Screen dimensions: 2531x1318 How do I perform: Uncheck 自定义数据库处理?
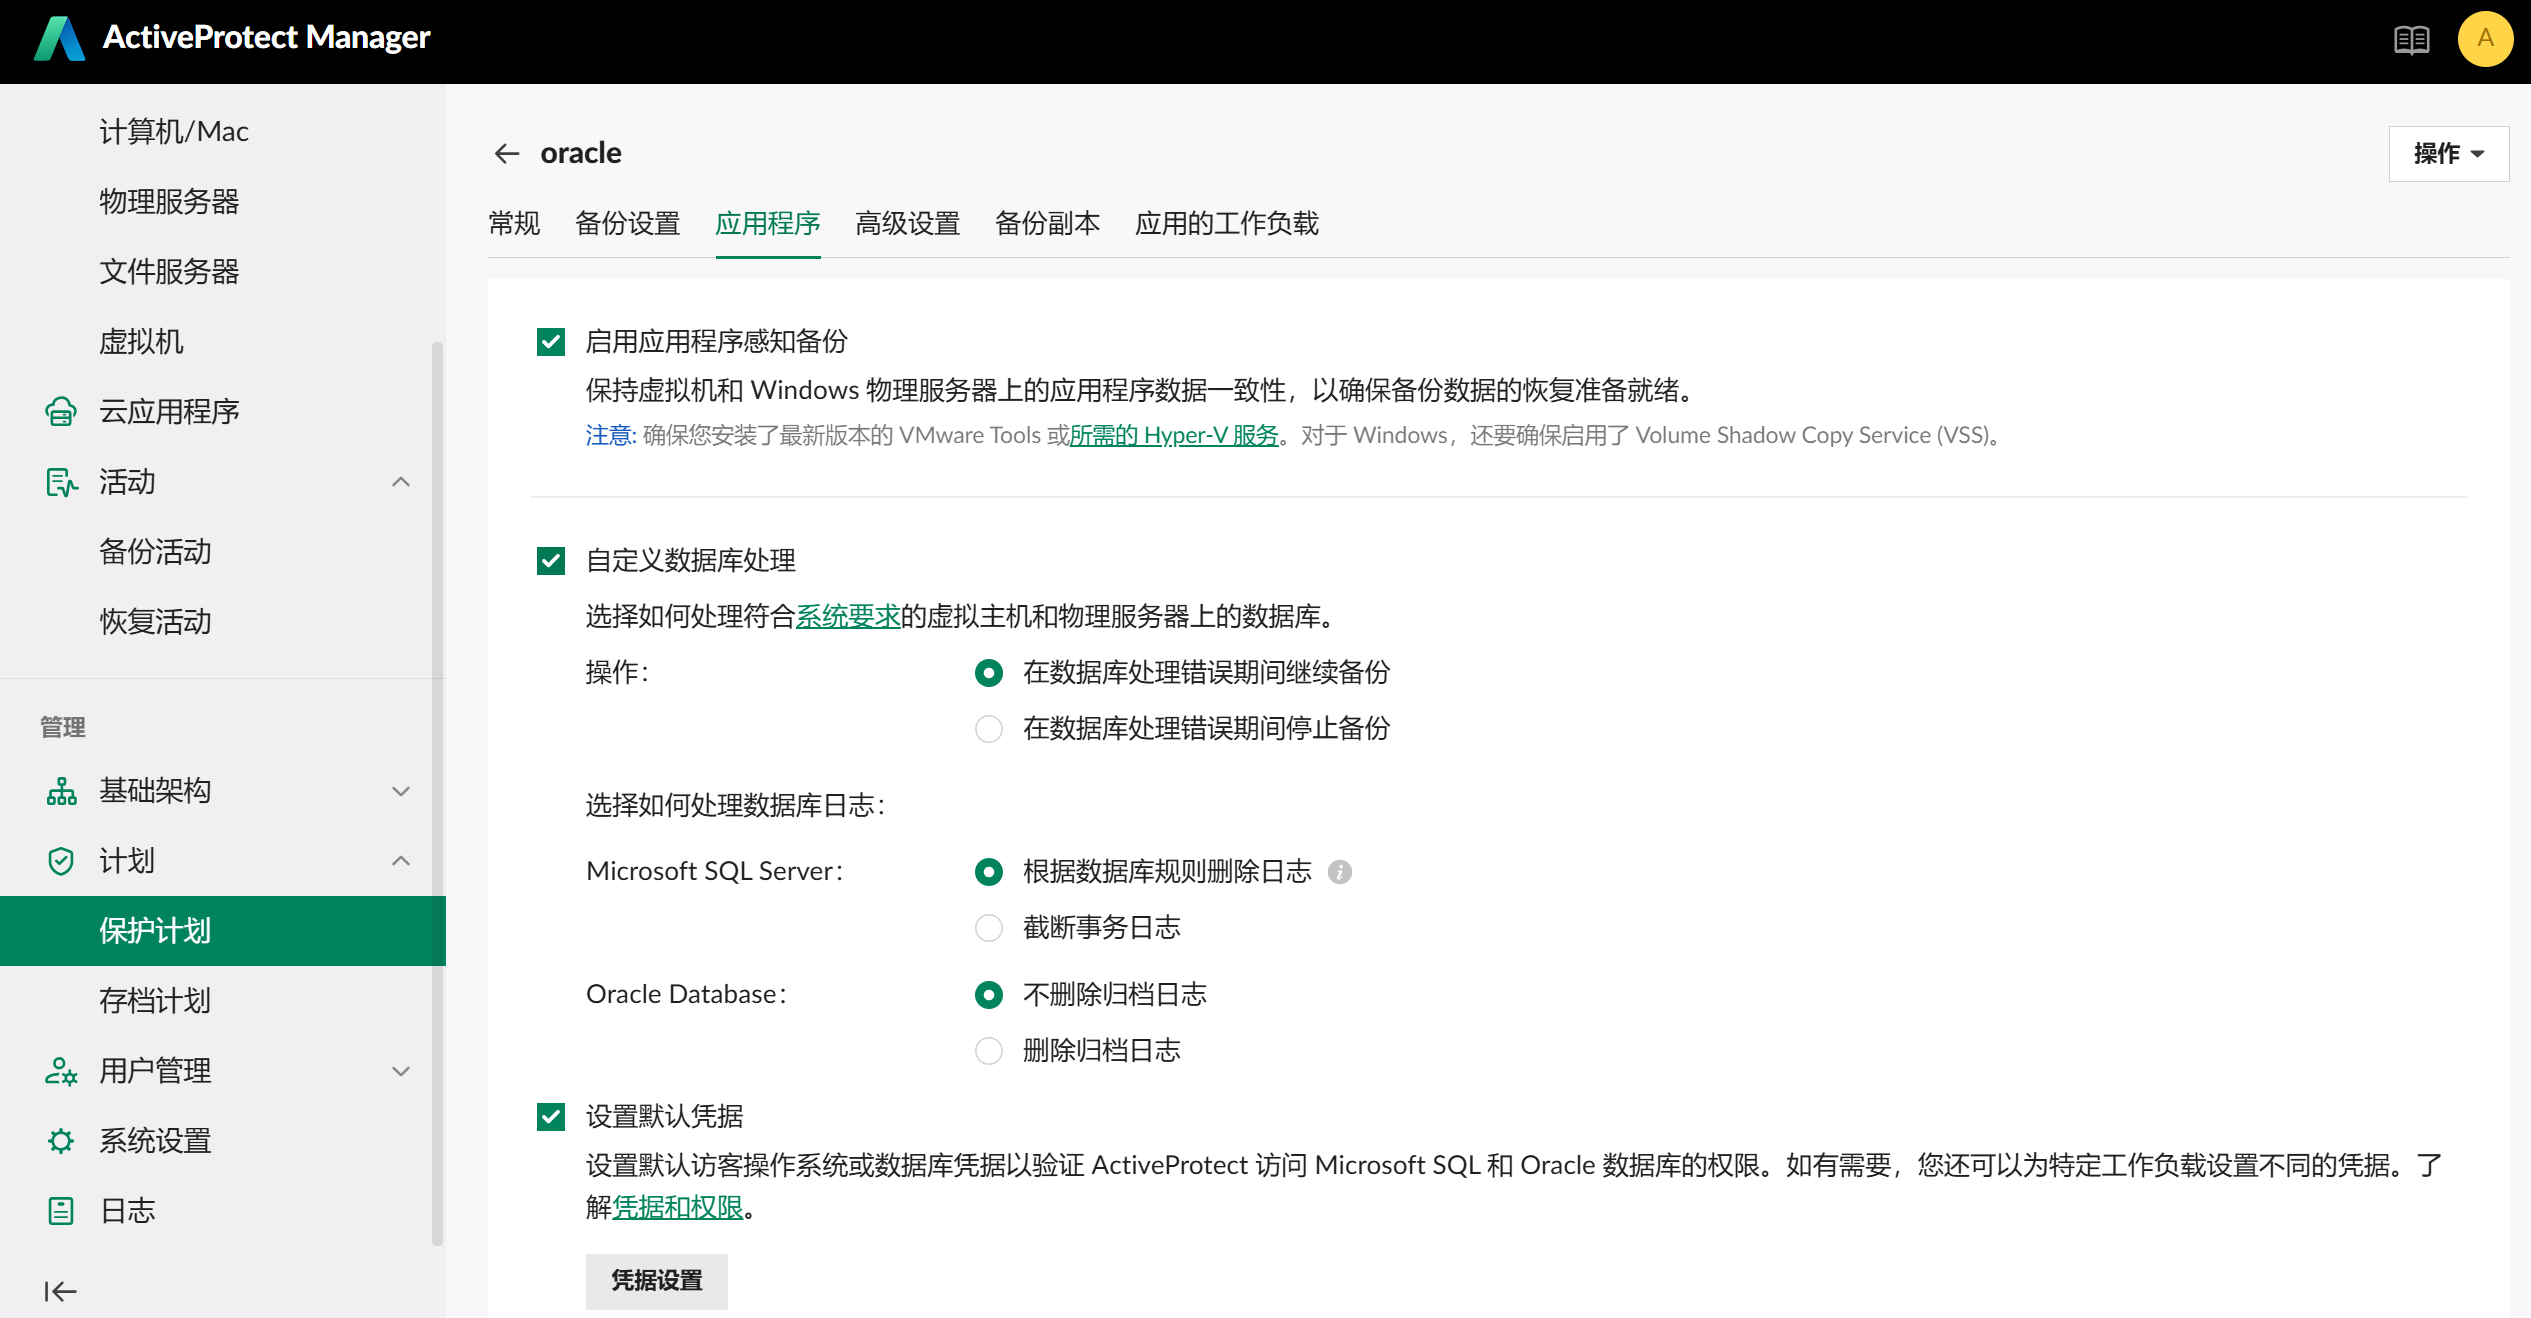coord(551,561)
